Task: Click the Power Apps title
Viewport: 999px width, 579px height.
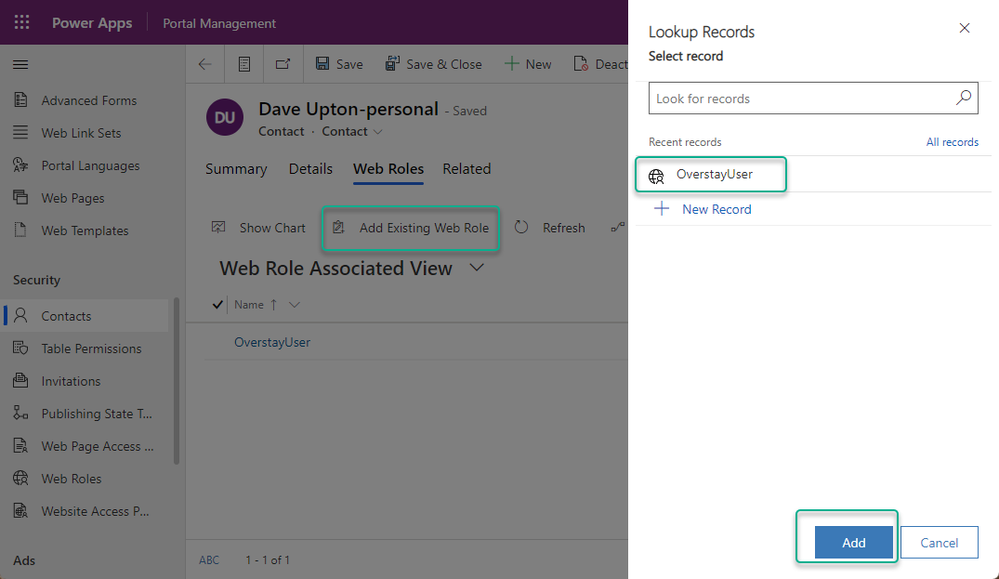Action: pyautogui.click(x=92, y=23)
